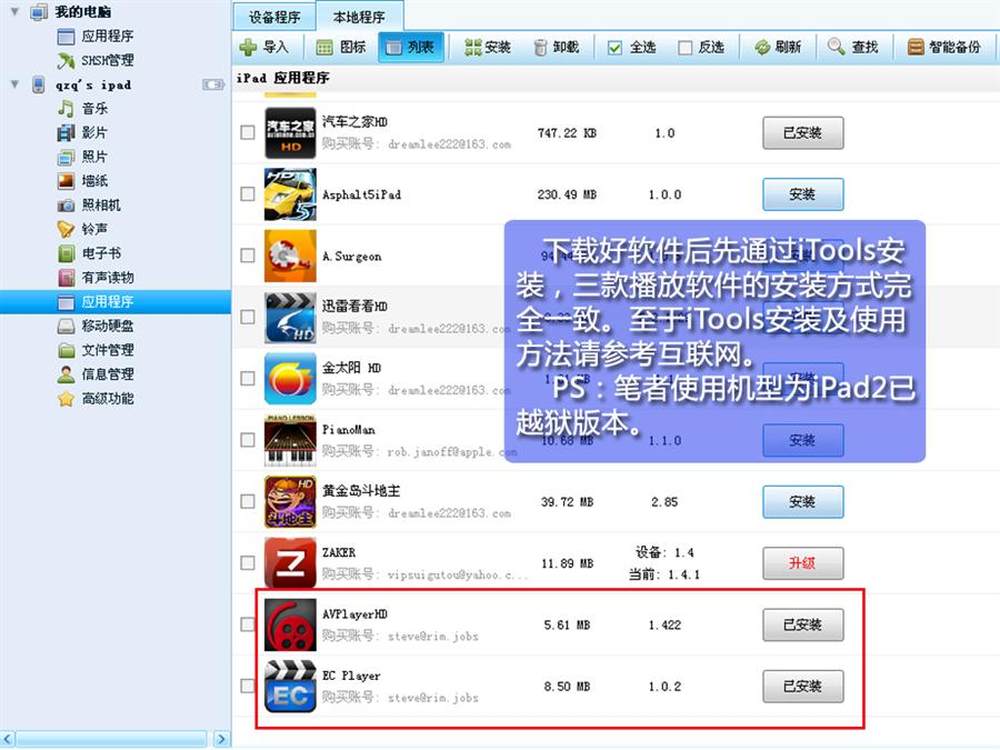
Task: Click the 导入 import toolbar button
Action: click(x=264, y=47)
